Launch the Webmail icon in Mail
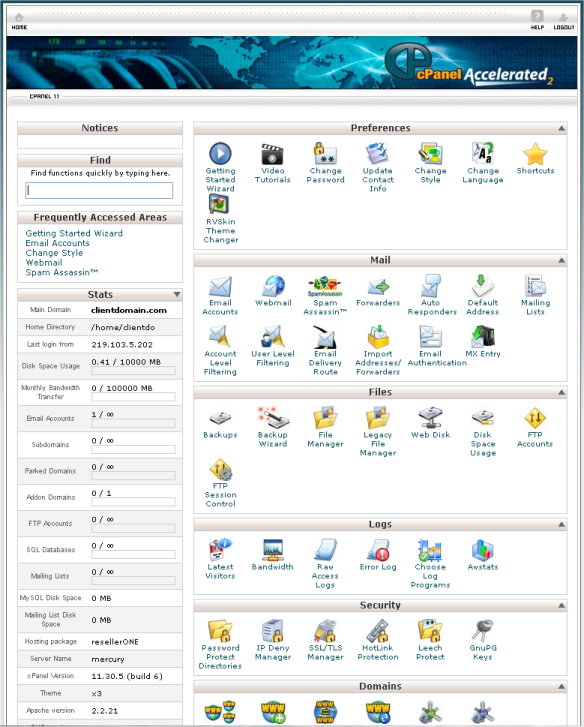 click(x=273, y=286)
